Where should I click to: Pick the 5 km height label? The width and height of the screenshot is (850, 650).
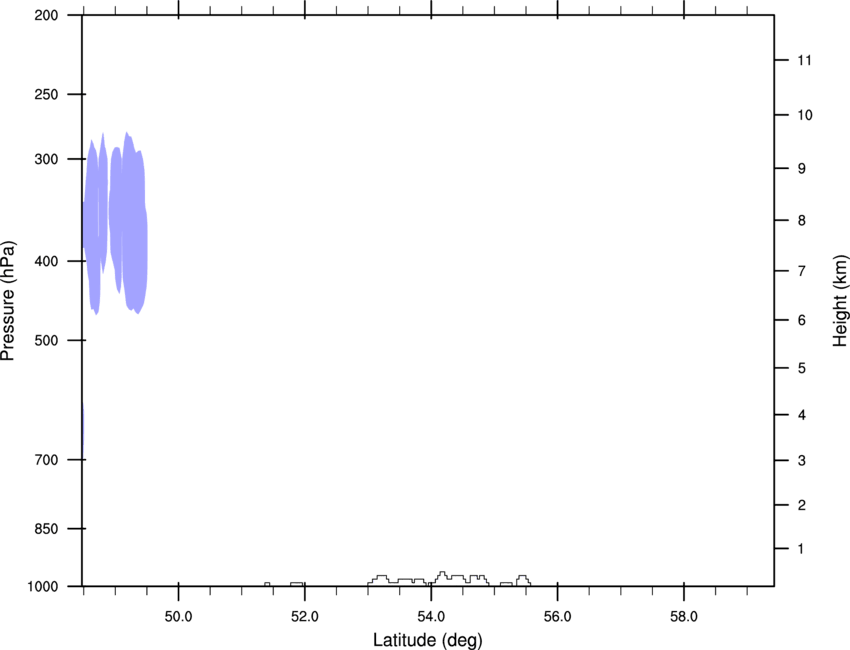point(802,369)
